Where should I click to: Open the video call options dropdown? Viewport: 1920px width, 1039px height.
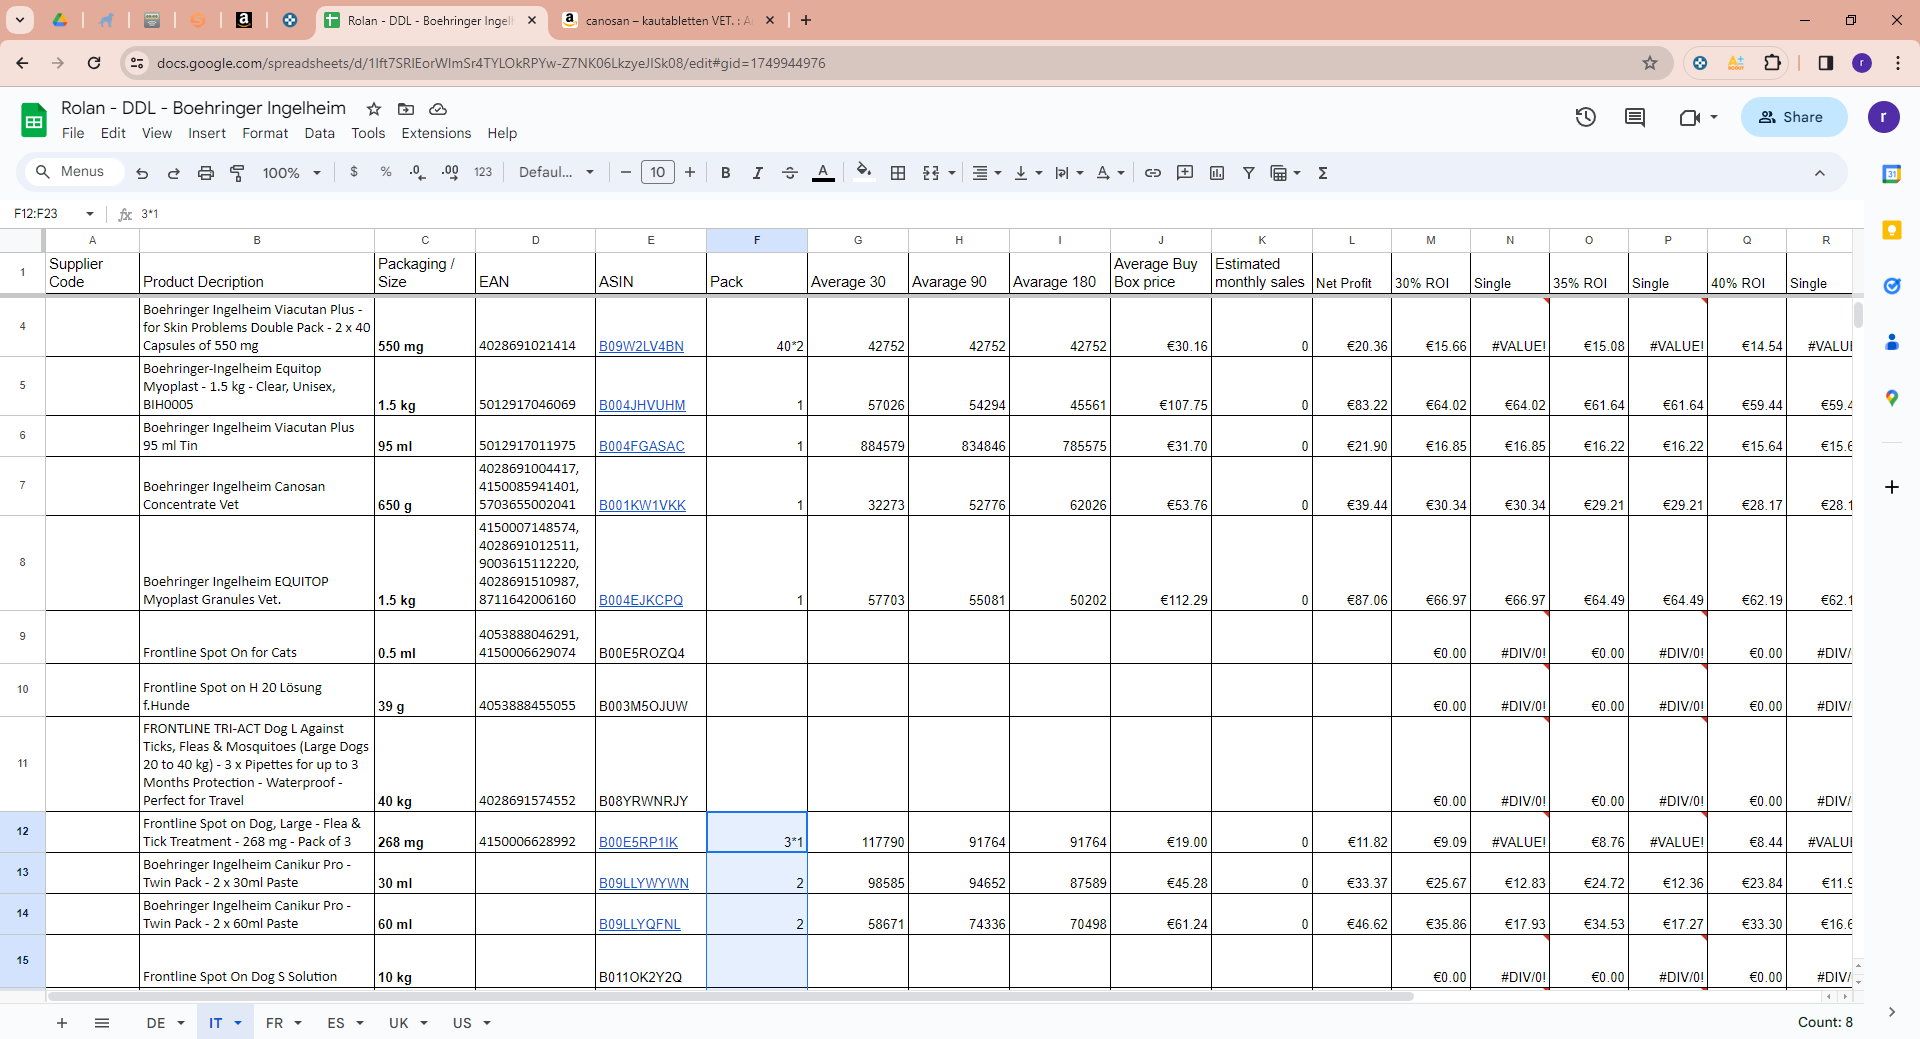pyautogui.click(x=1714, y=117)
